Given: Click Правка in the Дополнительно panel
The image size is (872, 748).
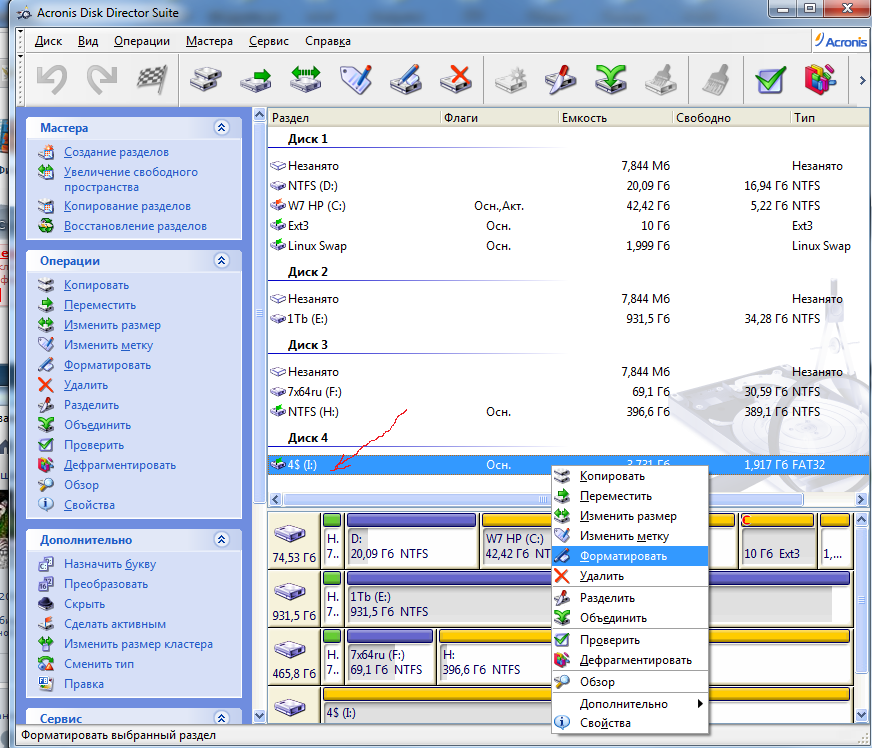Looking at the screenshot, I should (83, 684).
